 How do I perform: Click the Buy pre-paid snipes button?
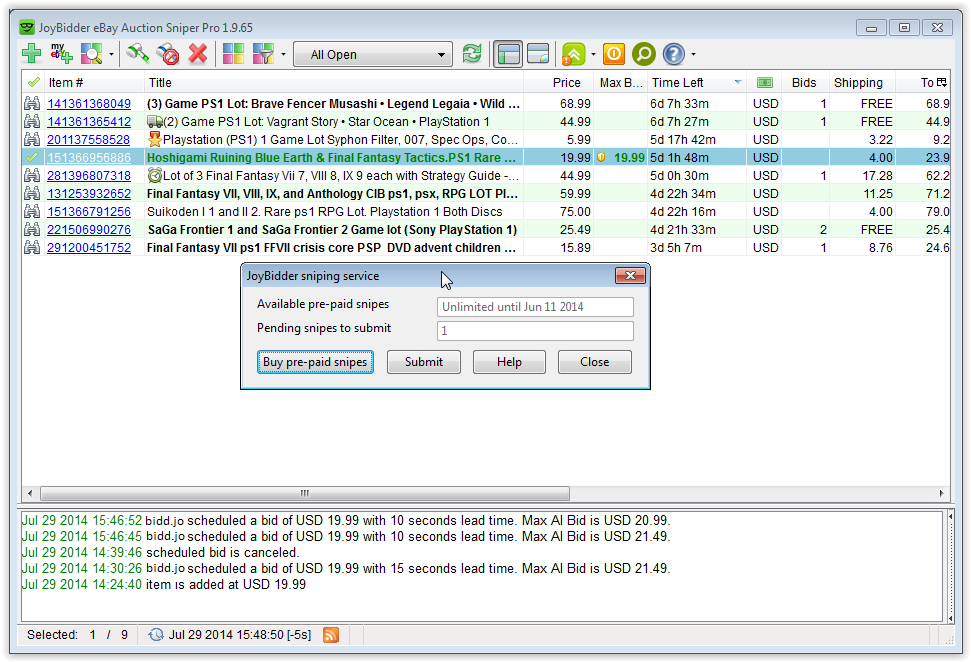pos(316,362)
